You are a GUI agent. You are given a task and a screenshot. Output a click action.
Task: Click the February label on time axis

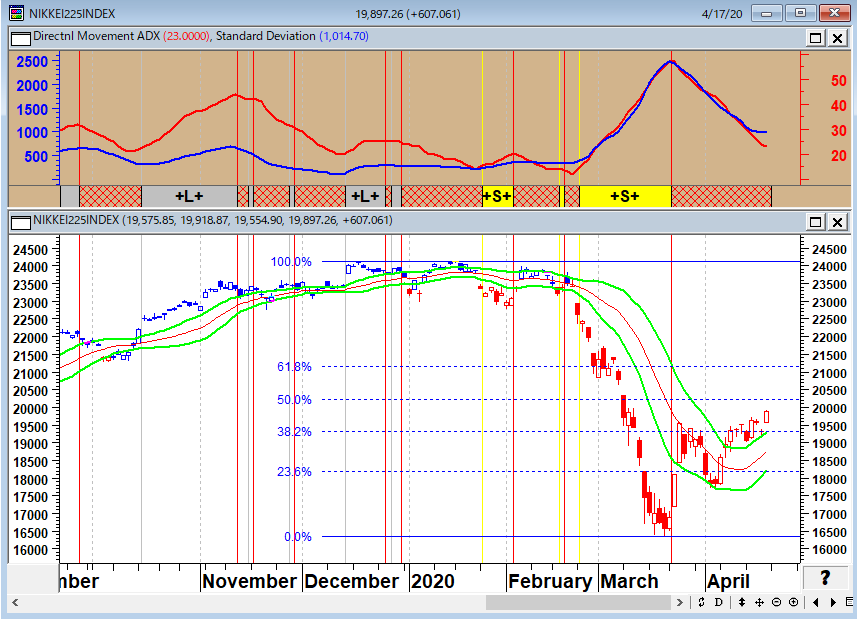[550, 581]
